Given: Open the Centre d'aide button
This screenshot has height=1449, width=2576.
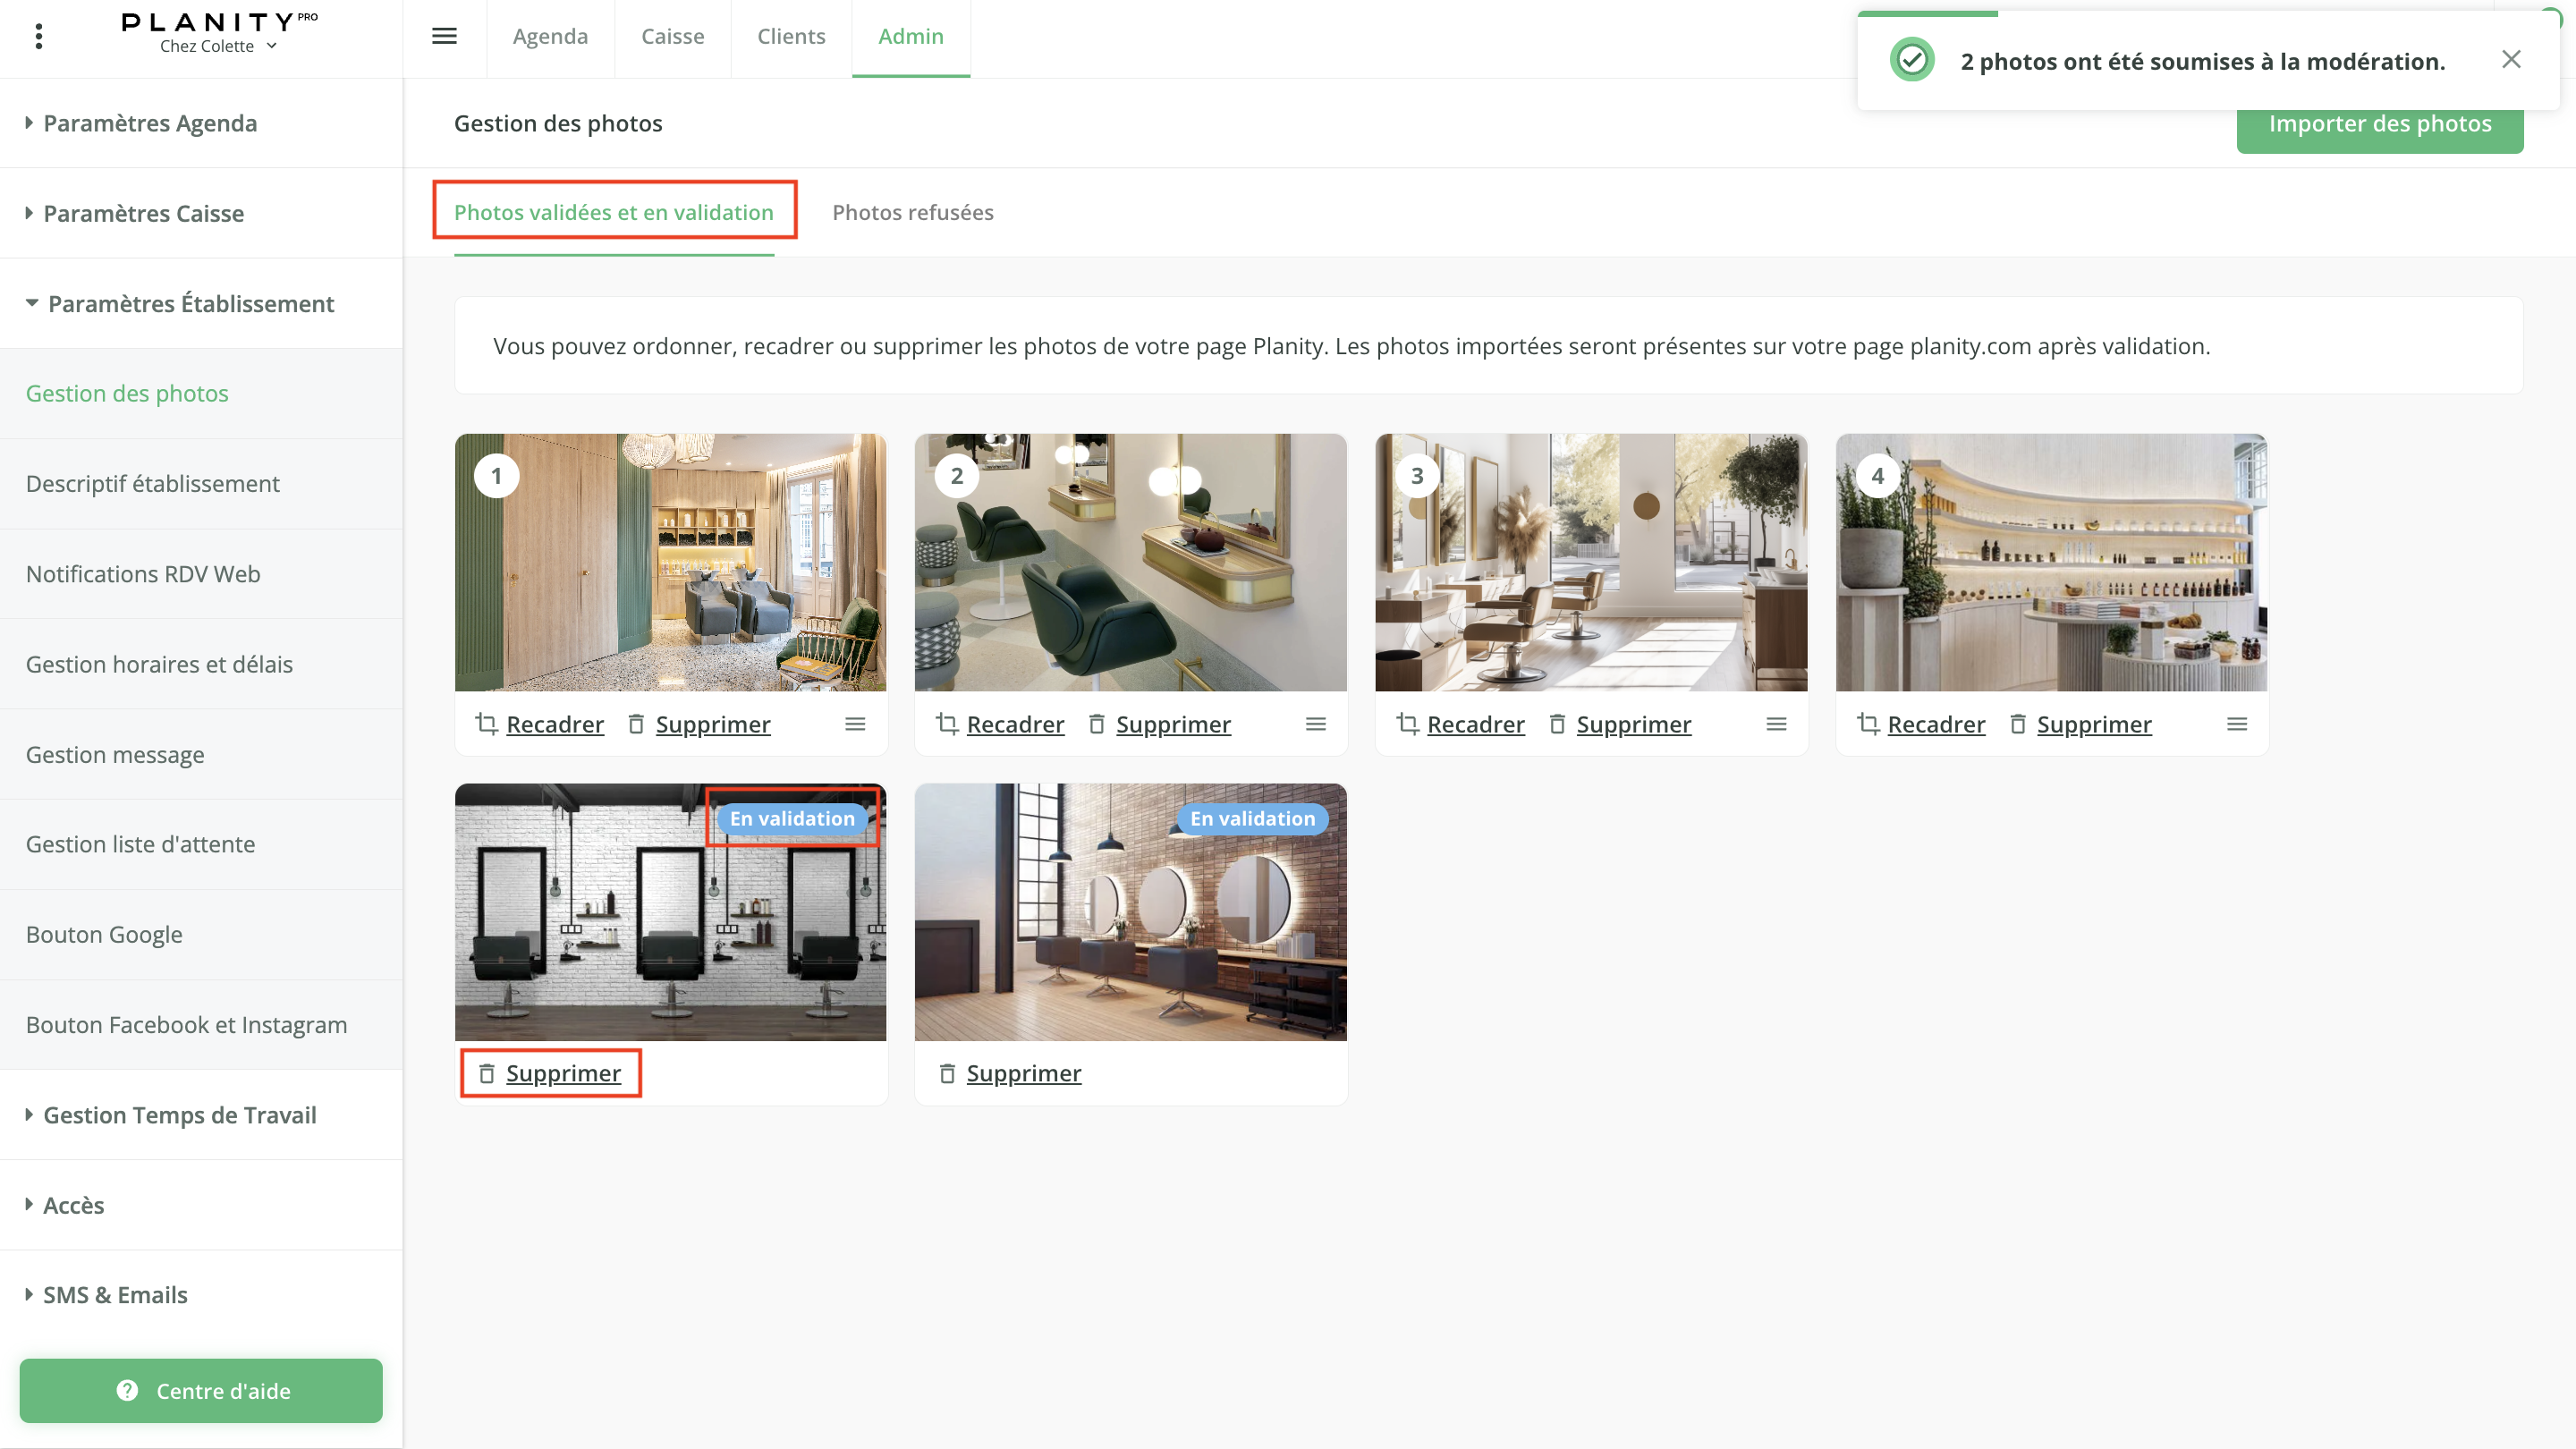Looking at the screenshot, I should (x=201, y=1390).
